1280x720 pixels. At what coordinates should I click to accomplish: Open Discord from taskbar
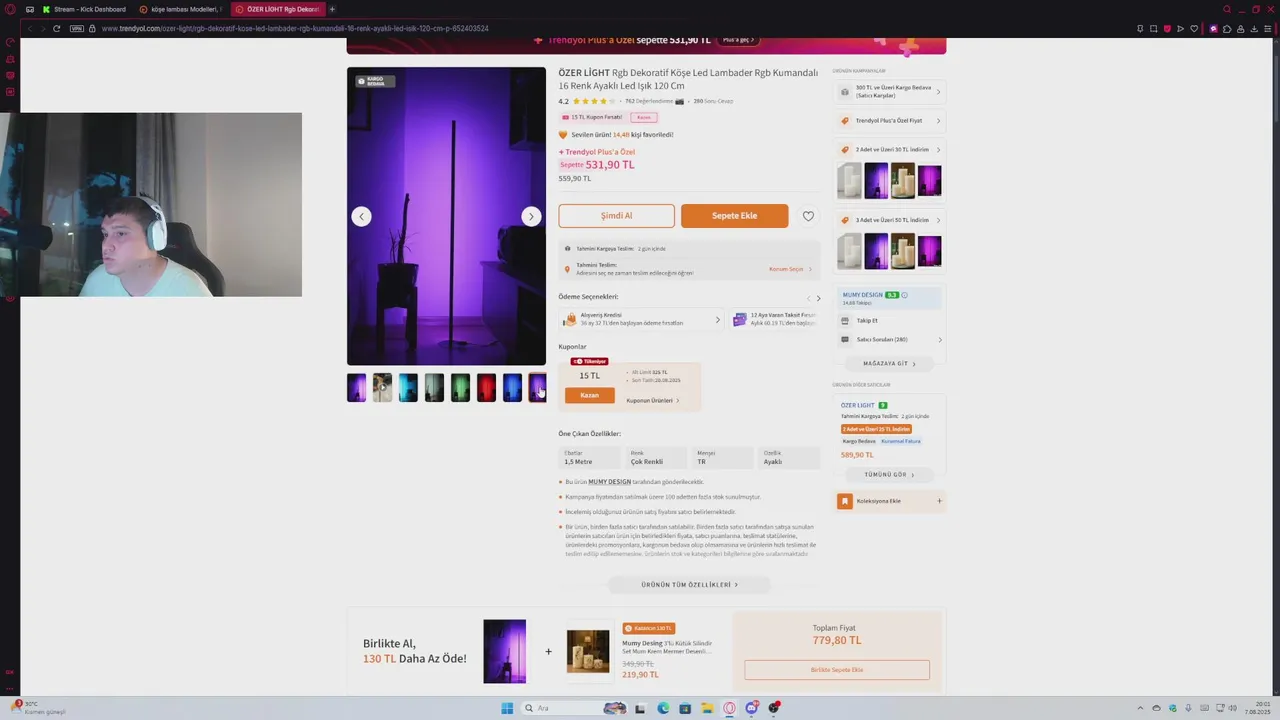click(x=751, y=708)
